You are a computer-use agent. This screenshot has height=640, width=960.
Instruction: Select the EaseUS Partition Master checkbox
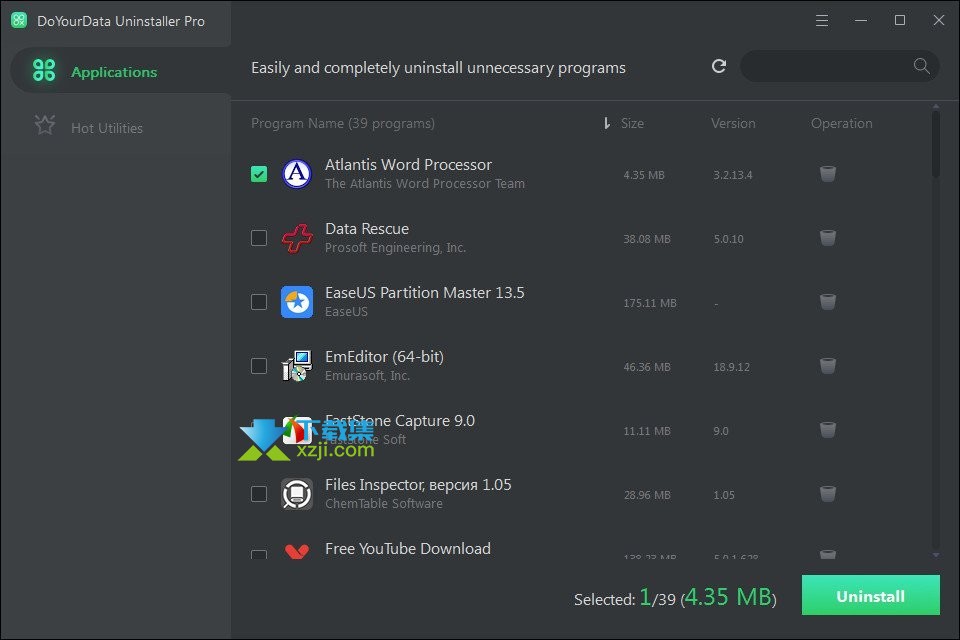[x=259, y=302]
